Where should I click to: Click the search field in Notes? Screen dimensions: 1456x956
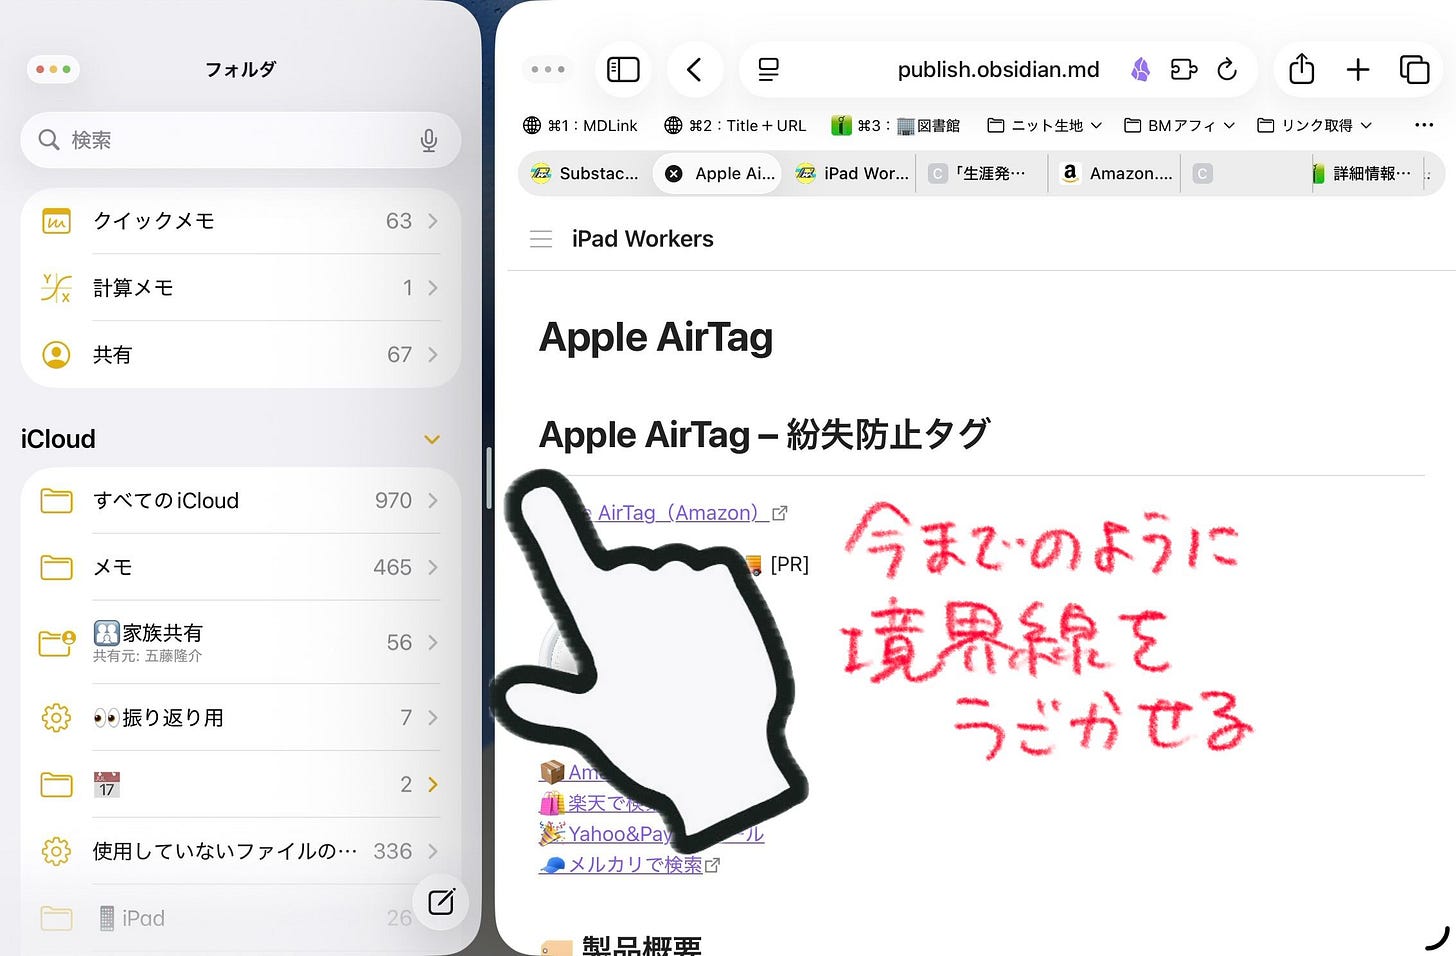click(240, 140)
